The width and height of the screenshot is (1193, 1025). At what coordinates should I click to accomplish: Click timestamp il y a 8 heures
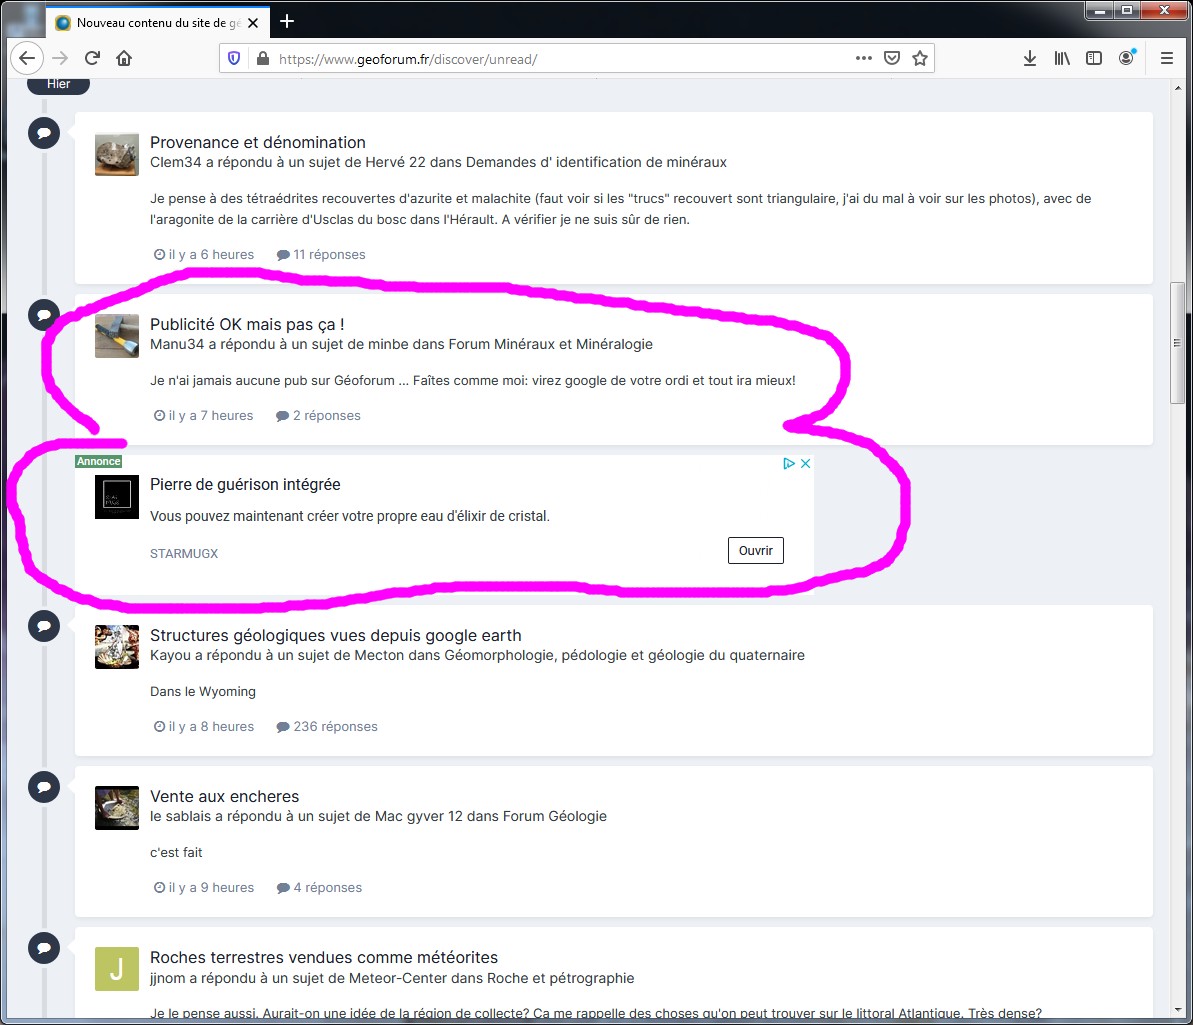204,727
